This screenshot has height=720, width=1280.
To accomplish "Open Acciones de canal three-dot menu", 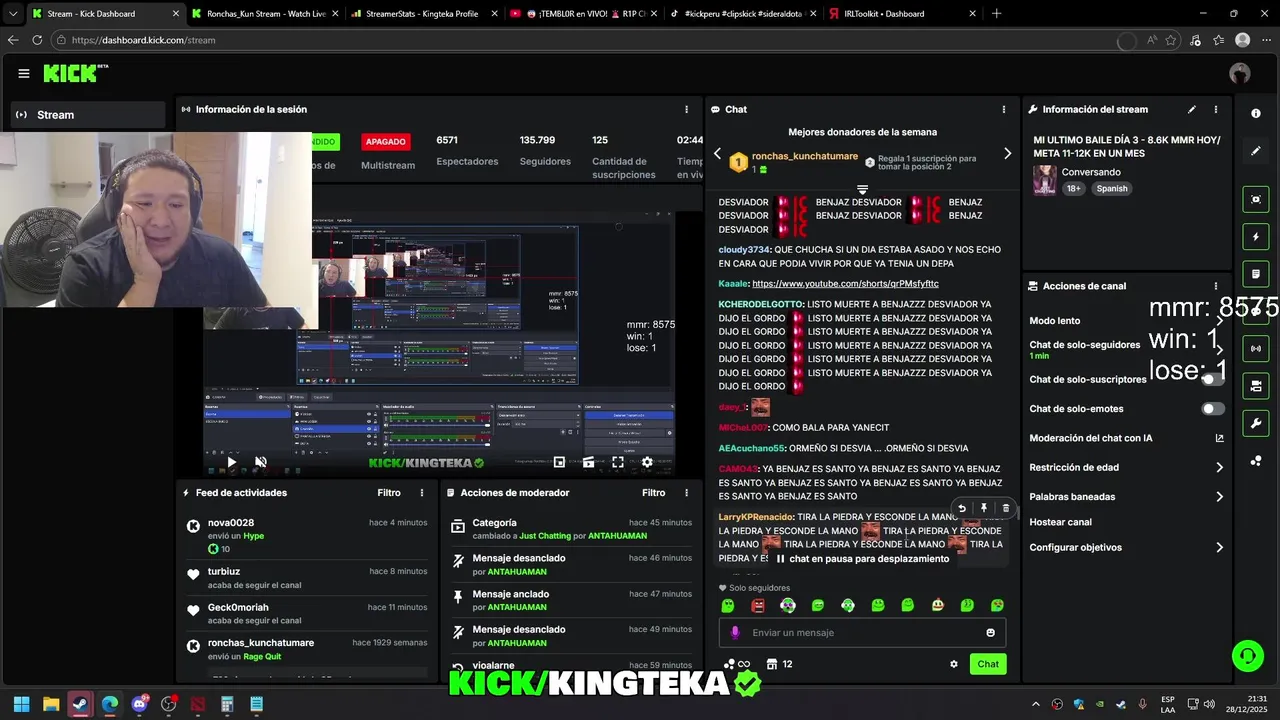I will tap(1216, 286).
